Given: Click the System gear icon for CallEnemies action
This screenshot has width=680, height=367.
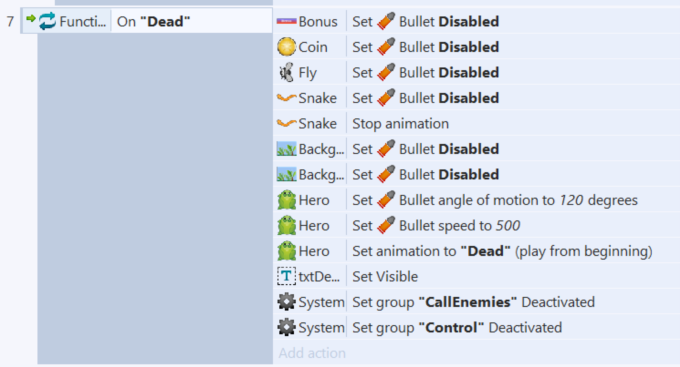Looking at the screenshot, I should pyautogui.click(x=286, y=302).
